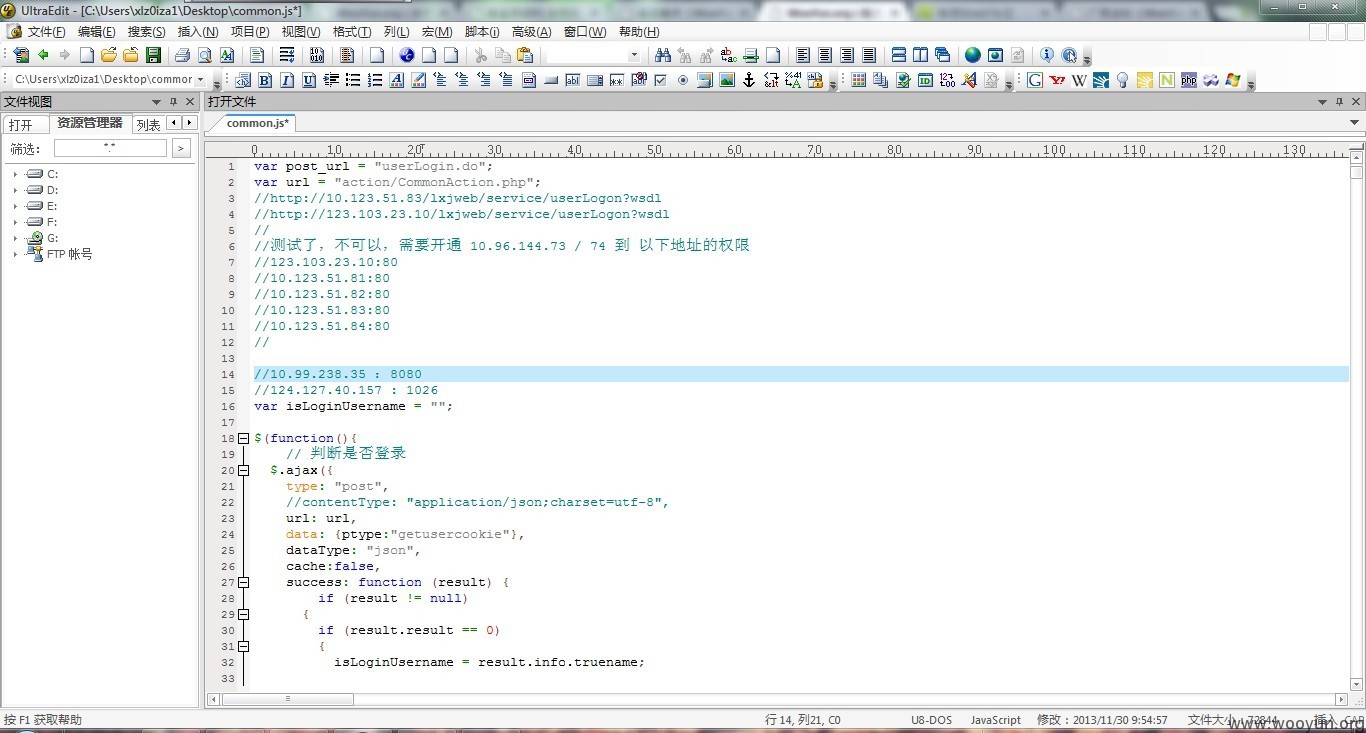Click the HTML anchor icon
1366x733 pixels.
click(x=749, y=80)
